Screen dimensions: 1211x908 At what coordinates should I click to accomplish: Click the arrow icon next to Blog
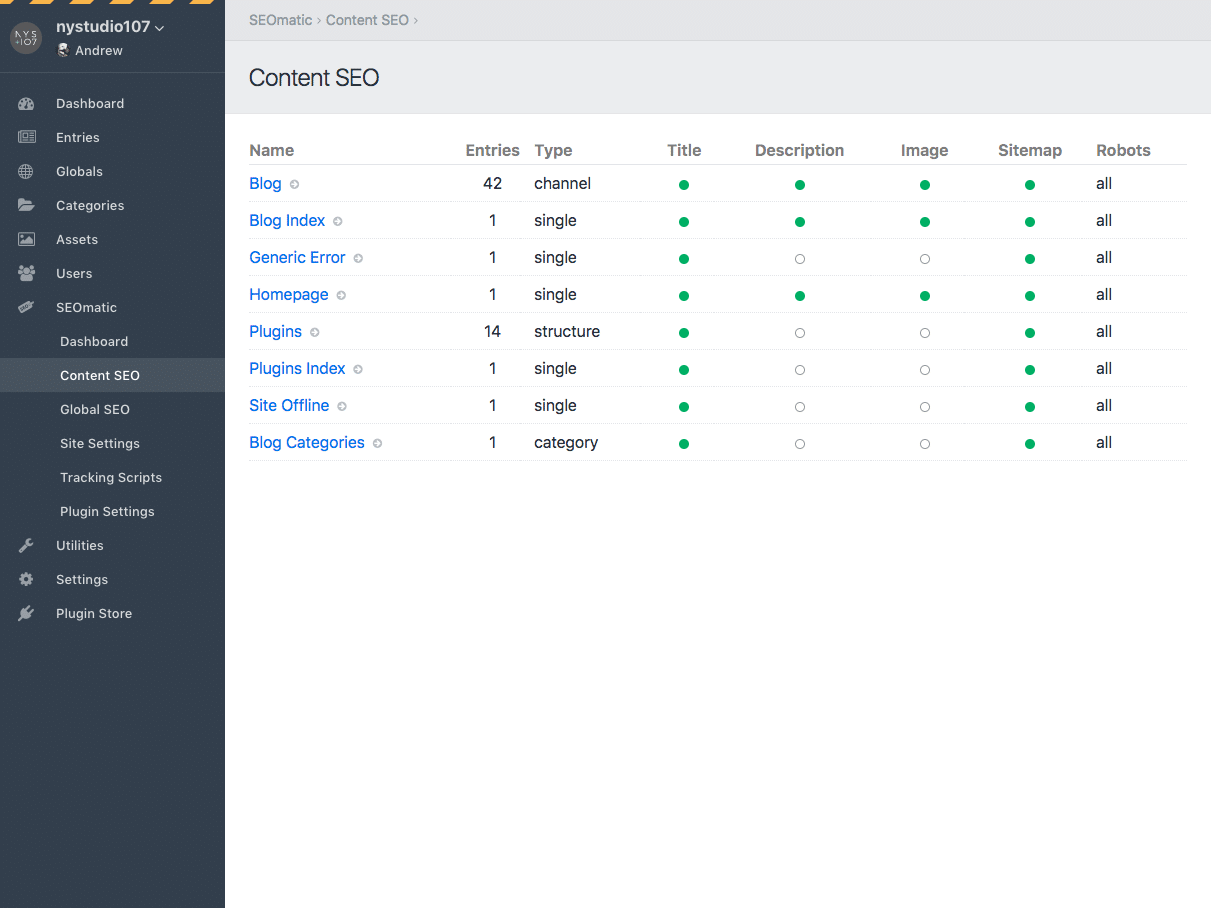[x=294, y=185]
